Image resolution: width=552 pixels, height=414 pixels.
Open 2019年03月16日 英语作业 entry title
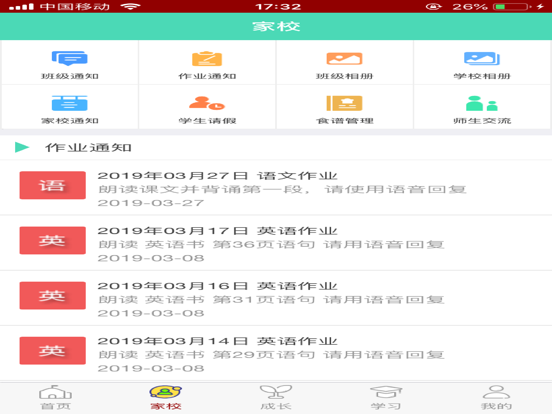[x=217, y=286]
